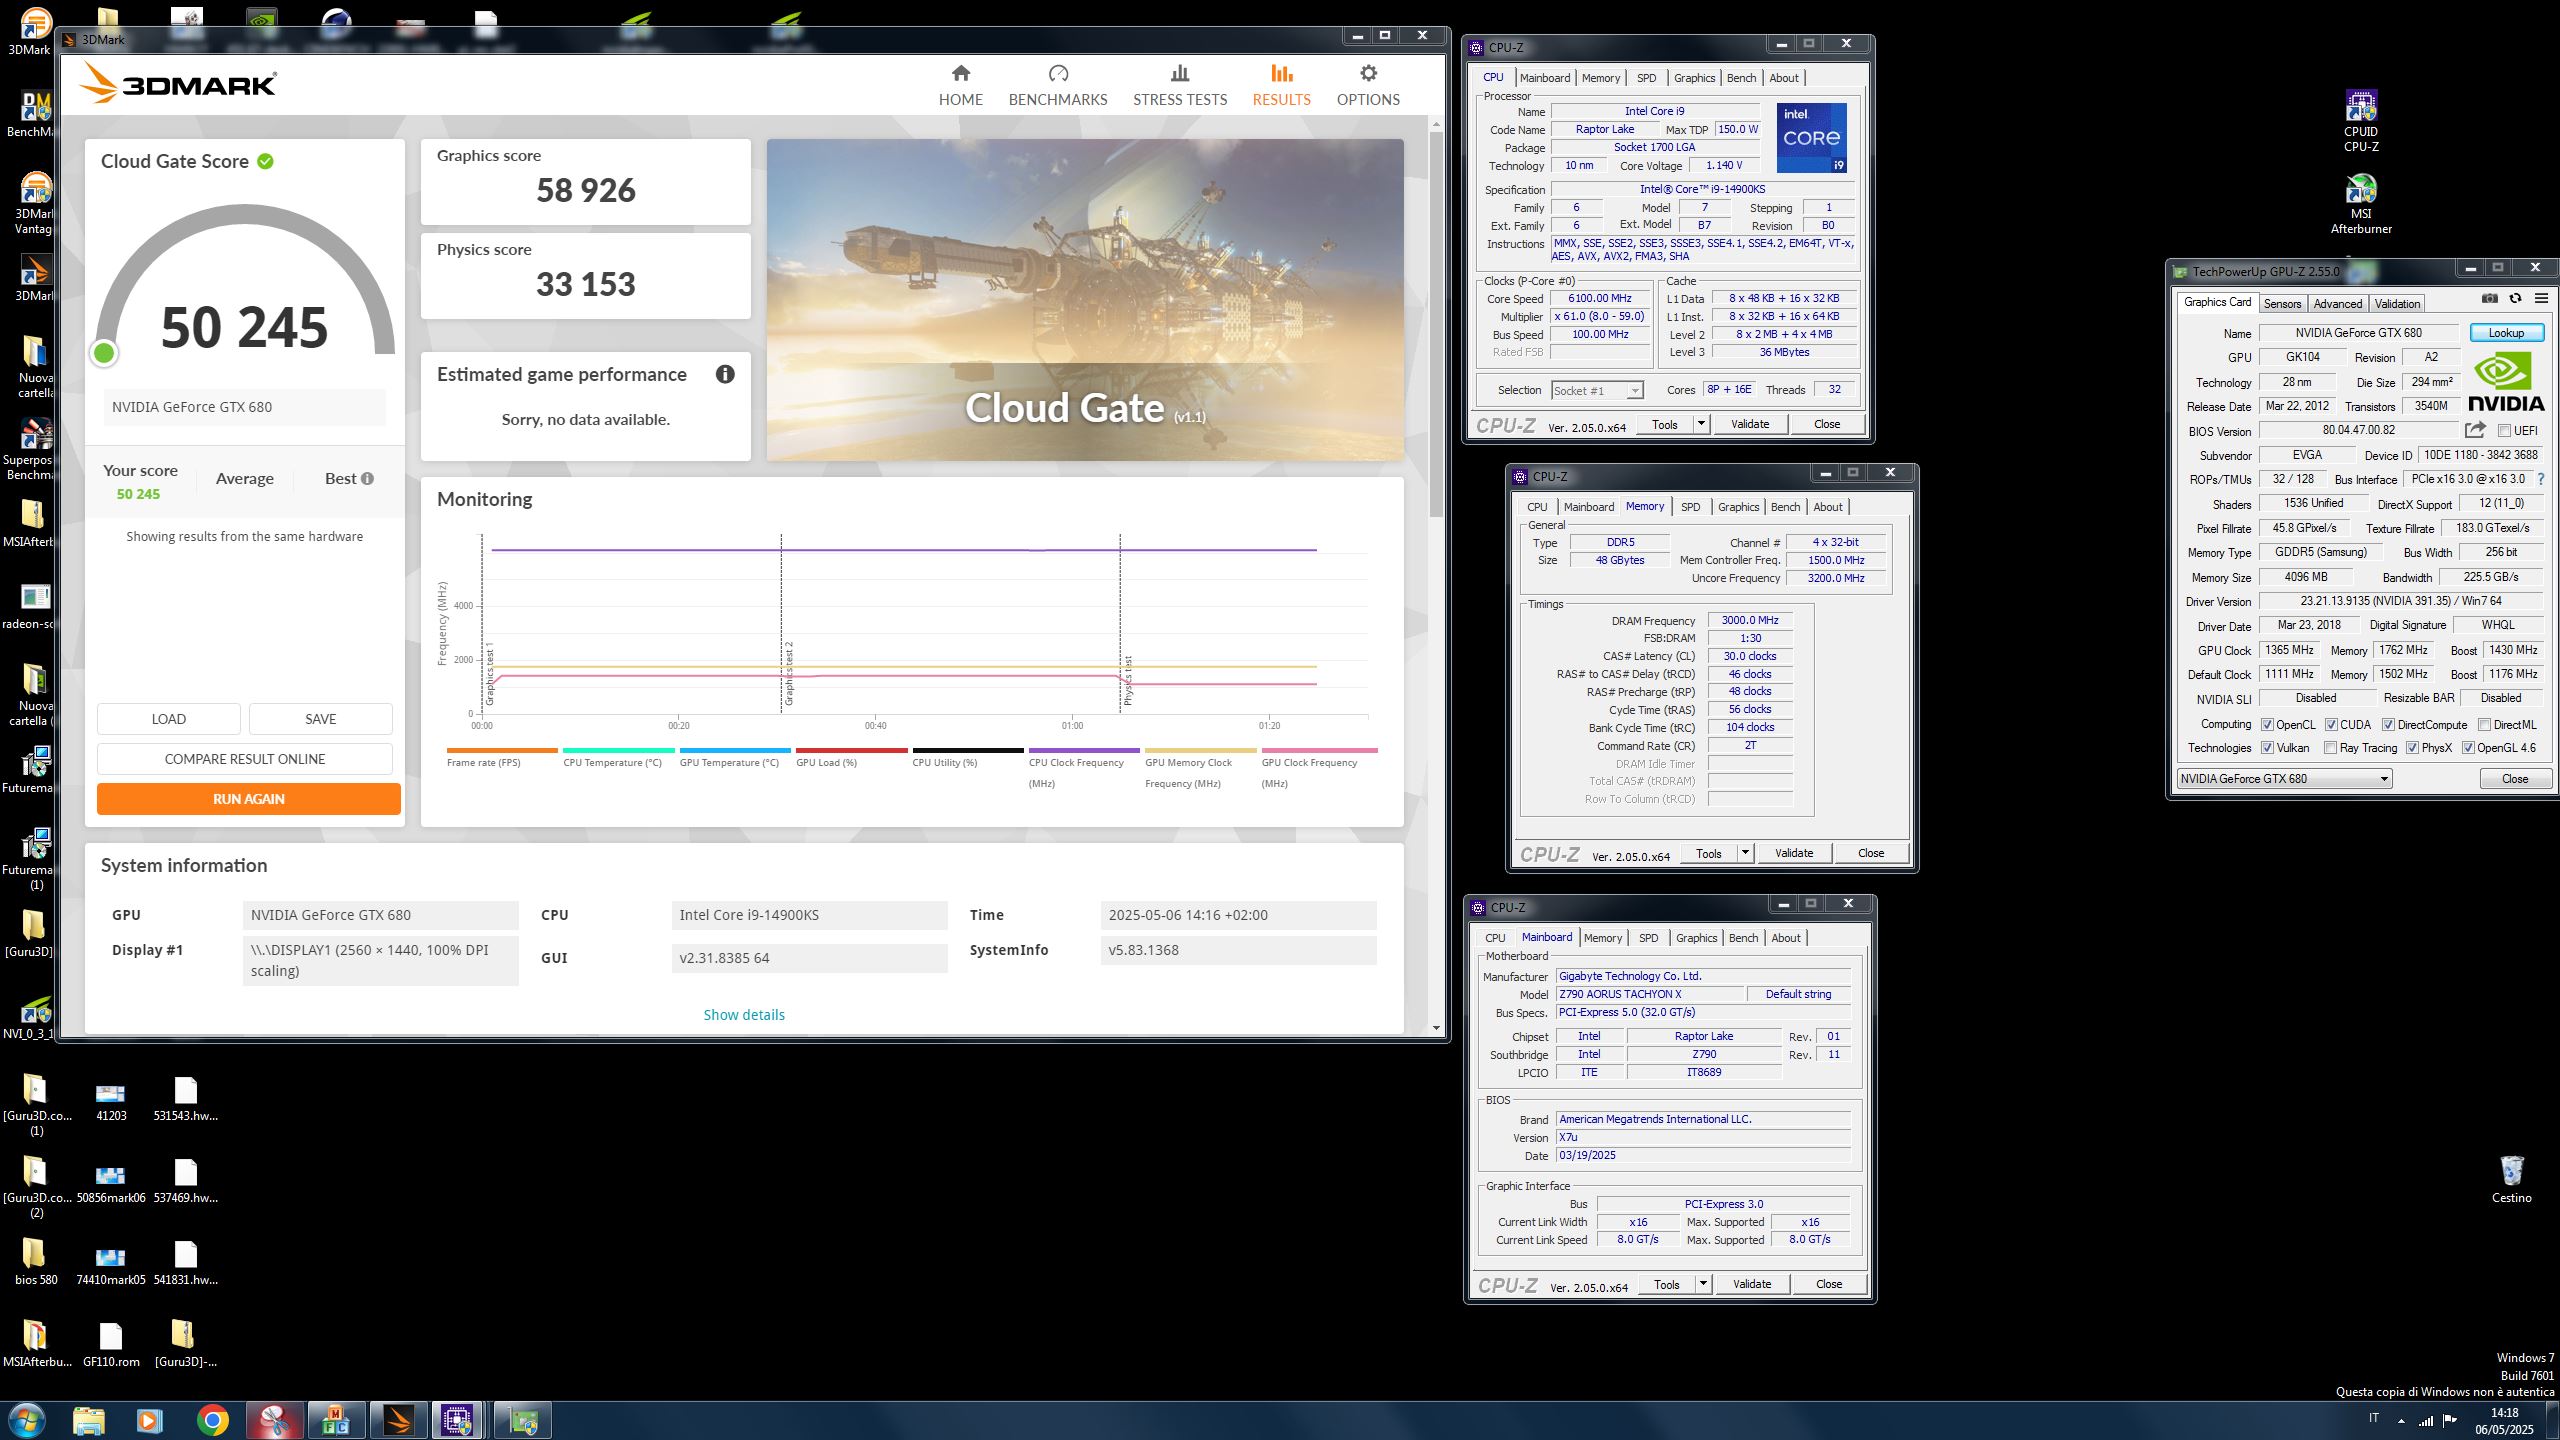Click the Average tab in score comparison
This screenshot has height=1440, width=2560.
point(244,479)
